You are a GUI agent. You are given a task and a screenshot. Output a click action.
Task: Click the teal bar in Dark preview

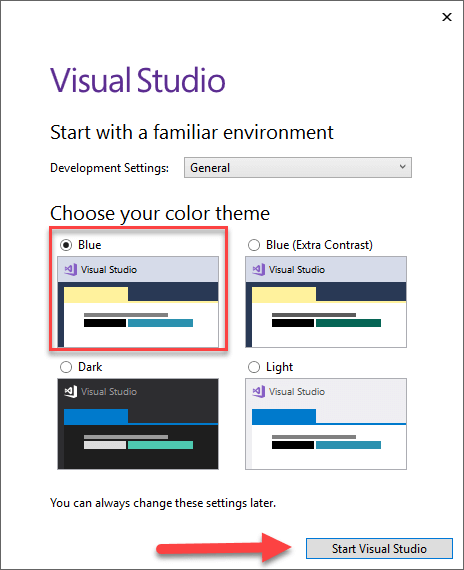coord(160,445)
